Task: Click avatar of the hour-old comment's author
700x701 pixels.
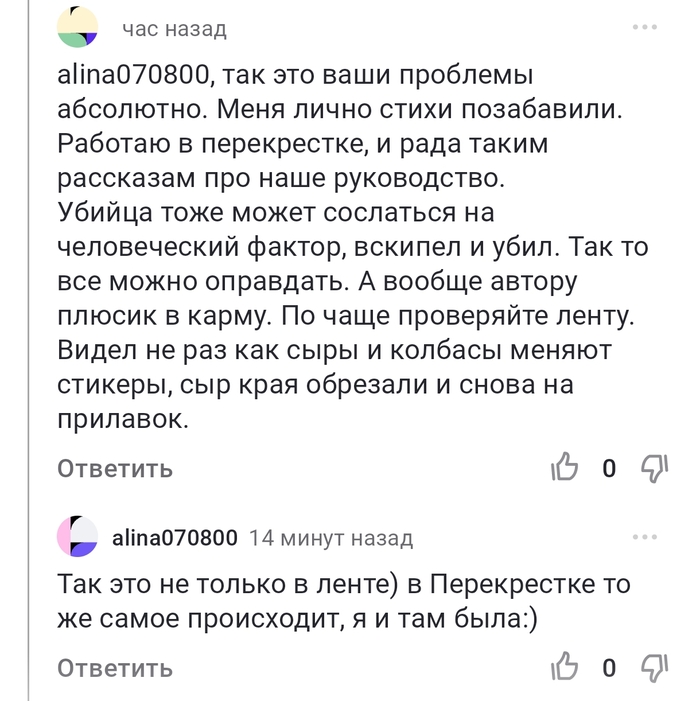Action: (77, 27)
